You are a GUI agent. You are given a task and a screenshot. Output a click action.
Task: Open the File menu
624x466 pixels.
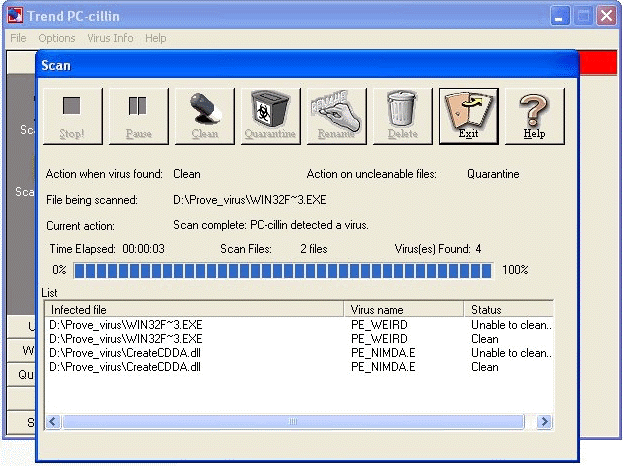[x=18, y=38]
